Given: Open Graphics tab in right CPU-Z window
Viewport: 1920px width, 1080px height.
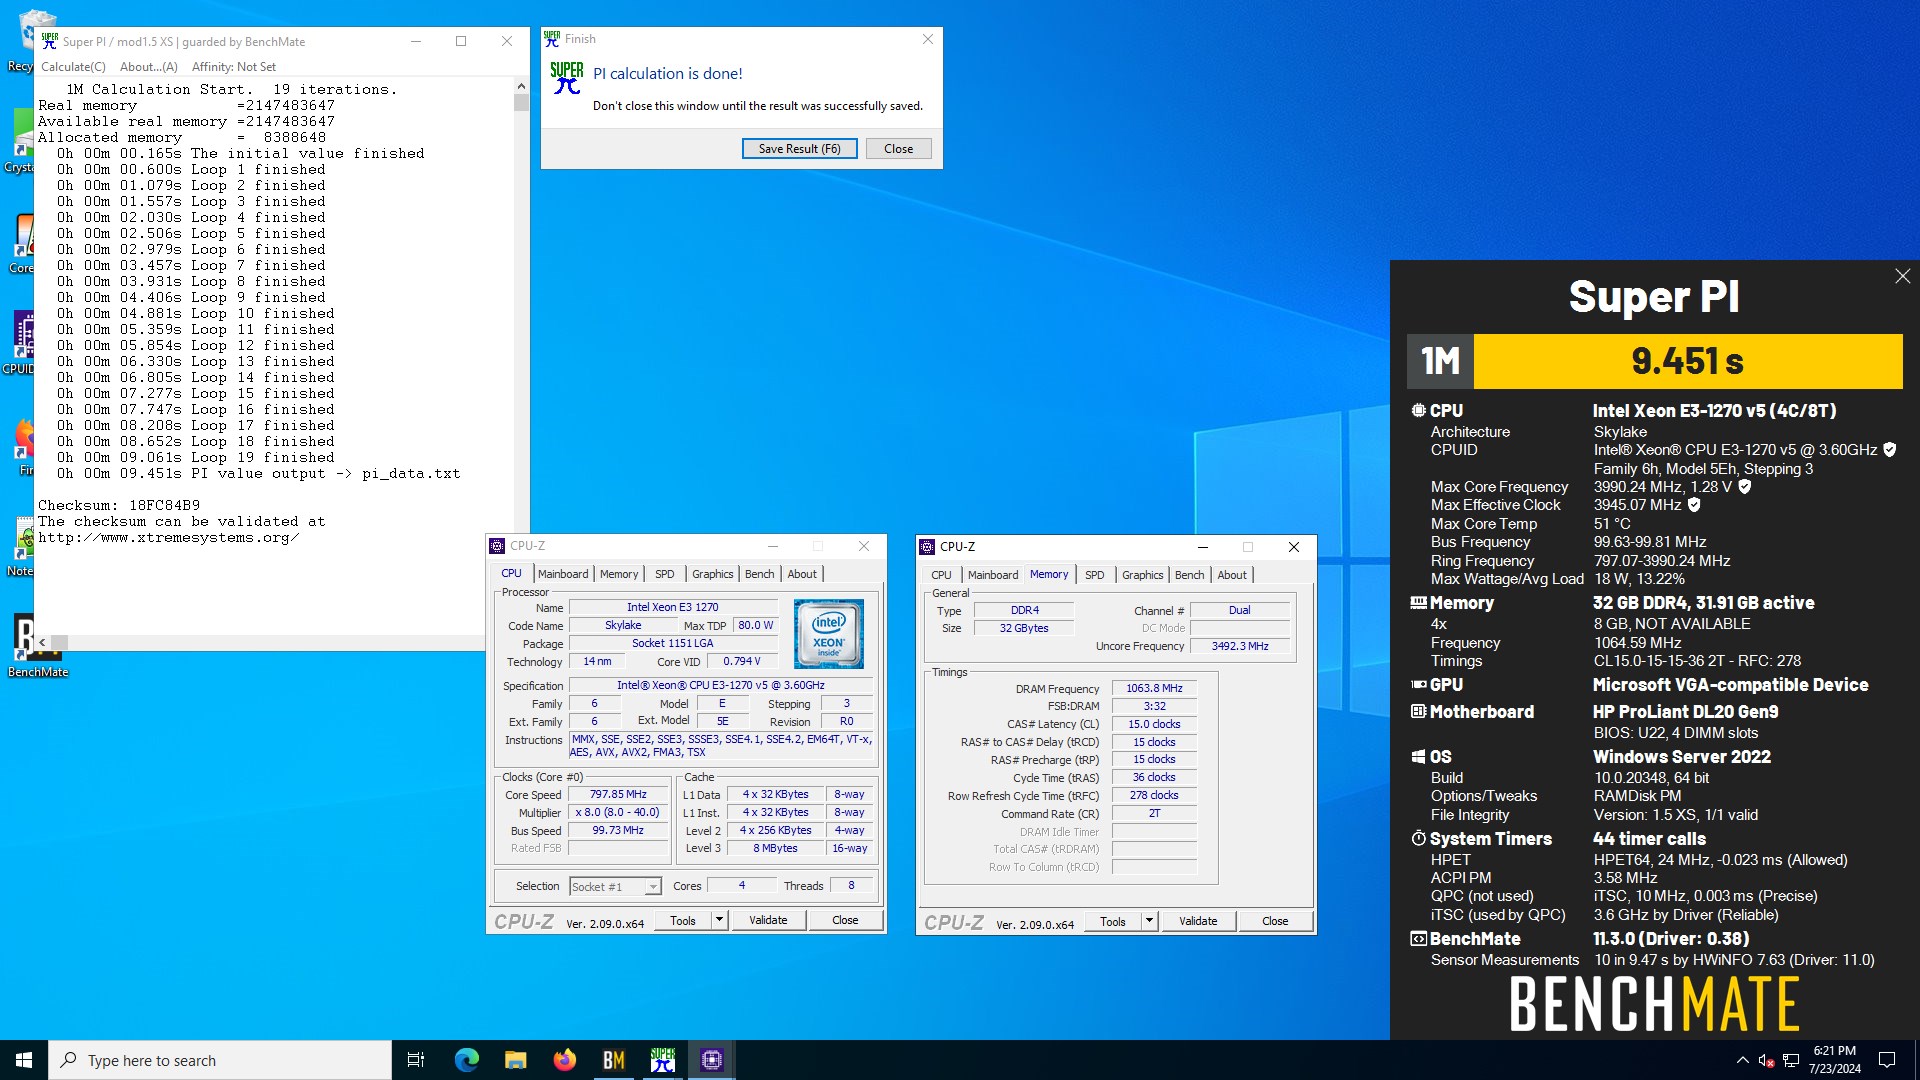Looking at the screenshot, I should click(x=1142, y=574).
